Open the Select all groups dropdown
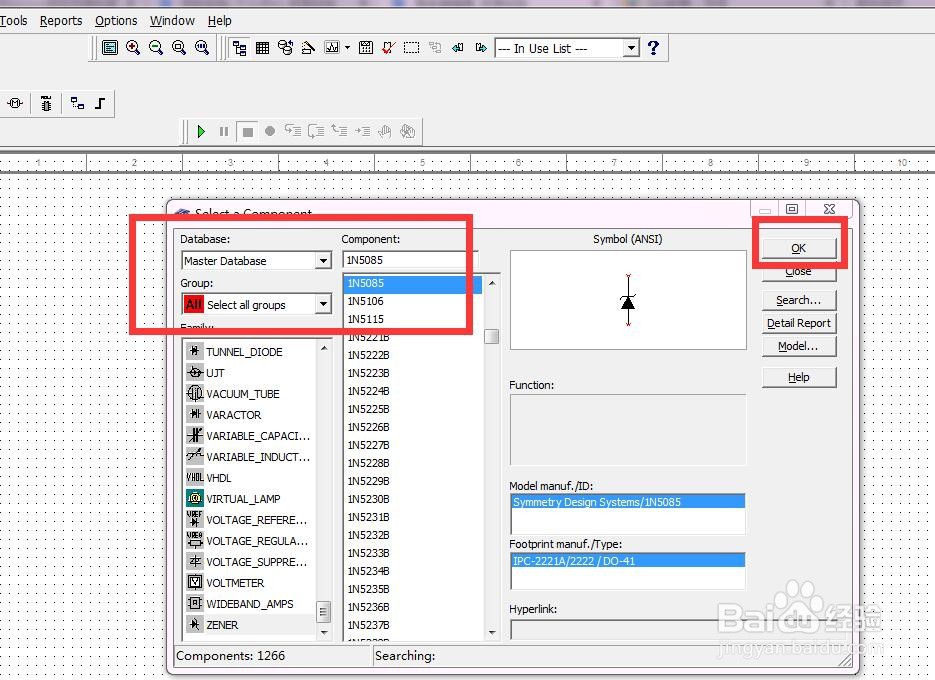Viewport: 935px width, 680px height. pyautogui.click(x=323, y=304)
